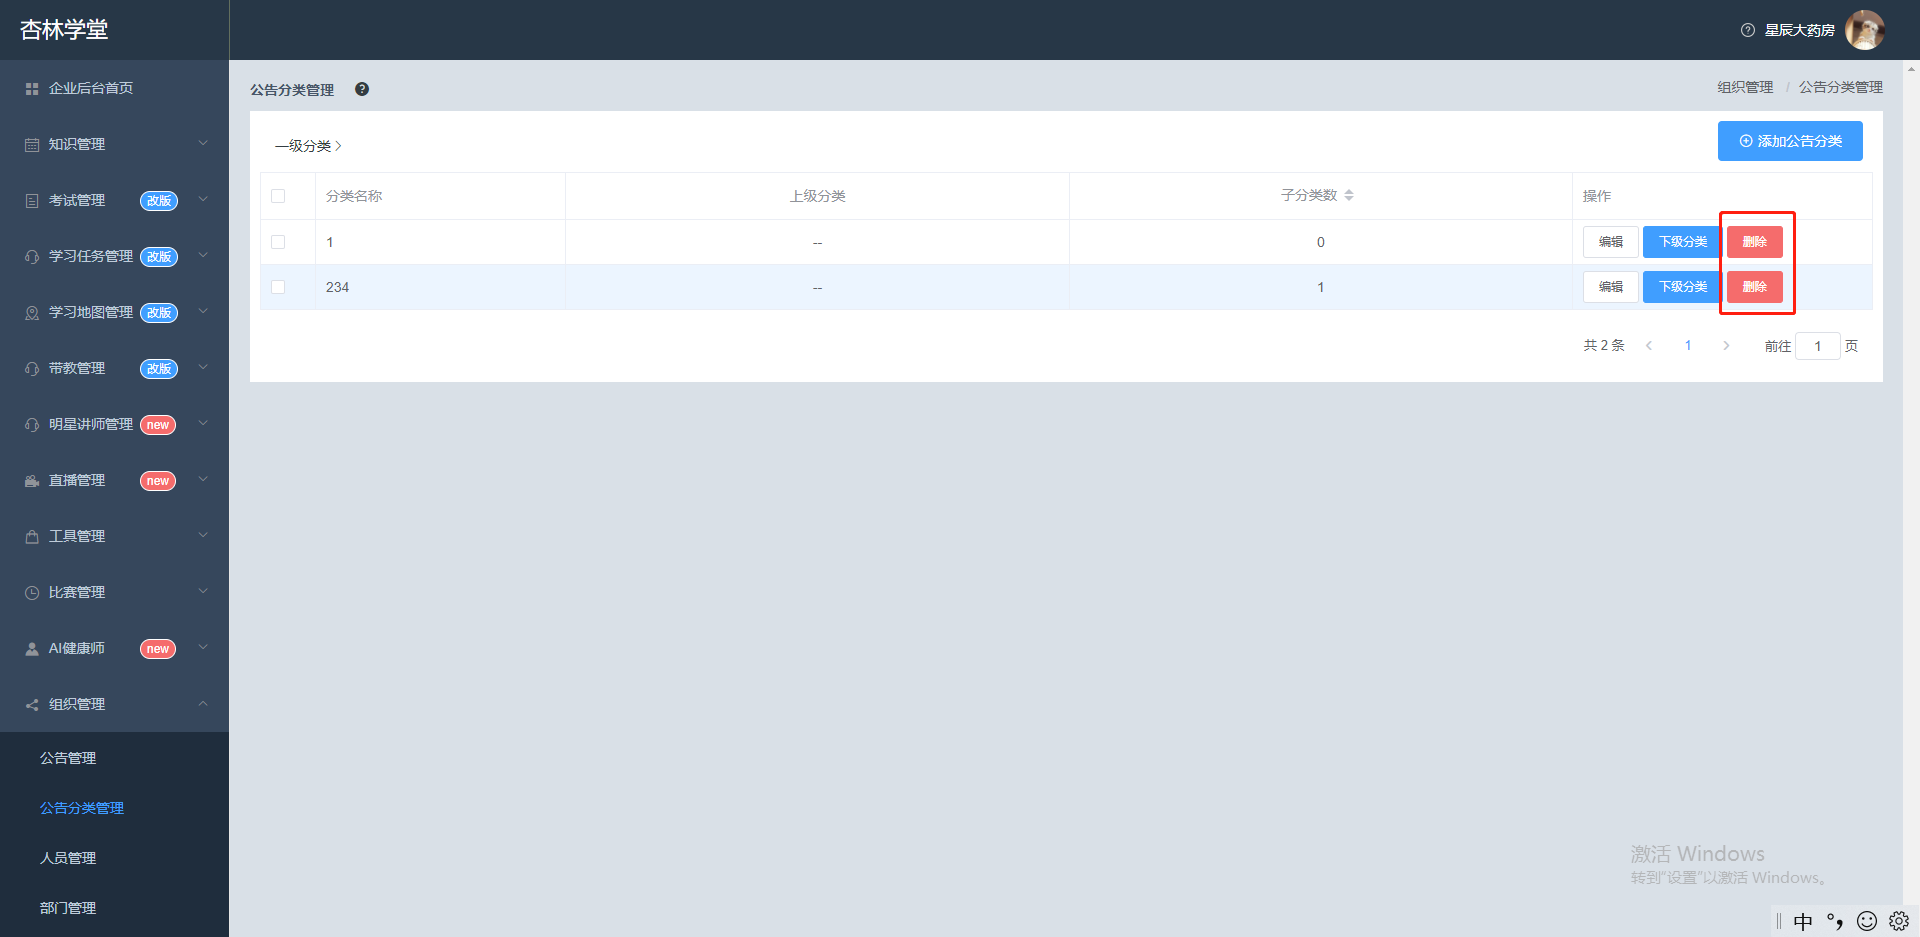Go to next page arrow
The height and width of the screenshot is (937, 1920).
tap(1726, 346)
